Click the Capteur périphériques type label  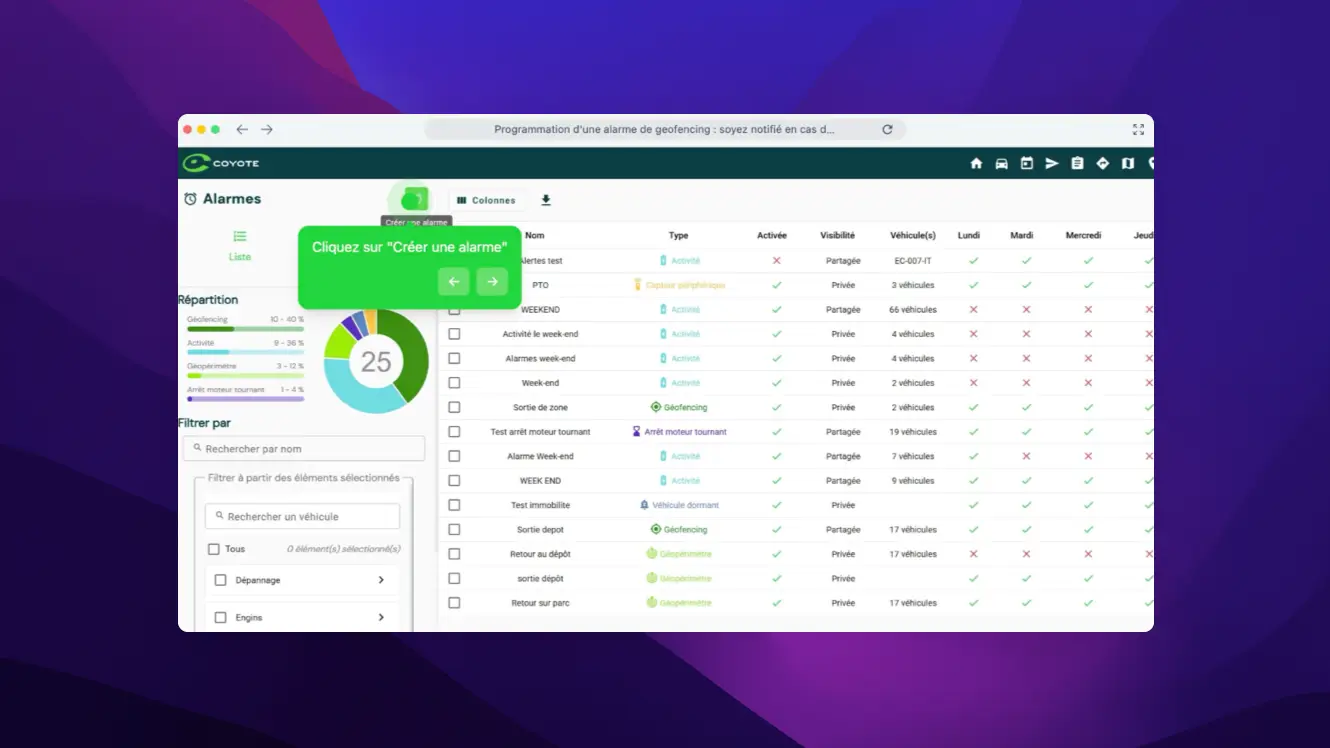685,285
